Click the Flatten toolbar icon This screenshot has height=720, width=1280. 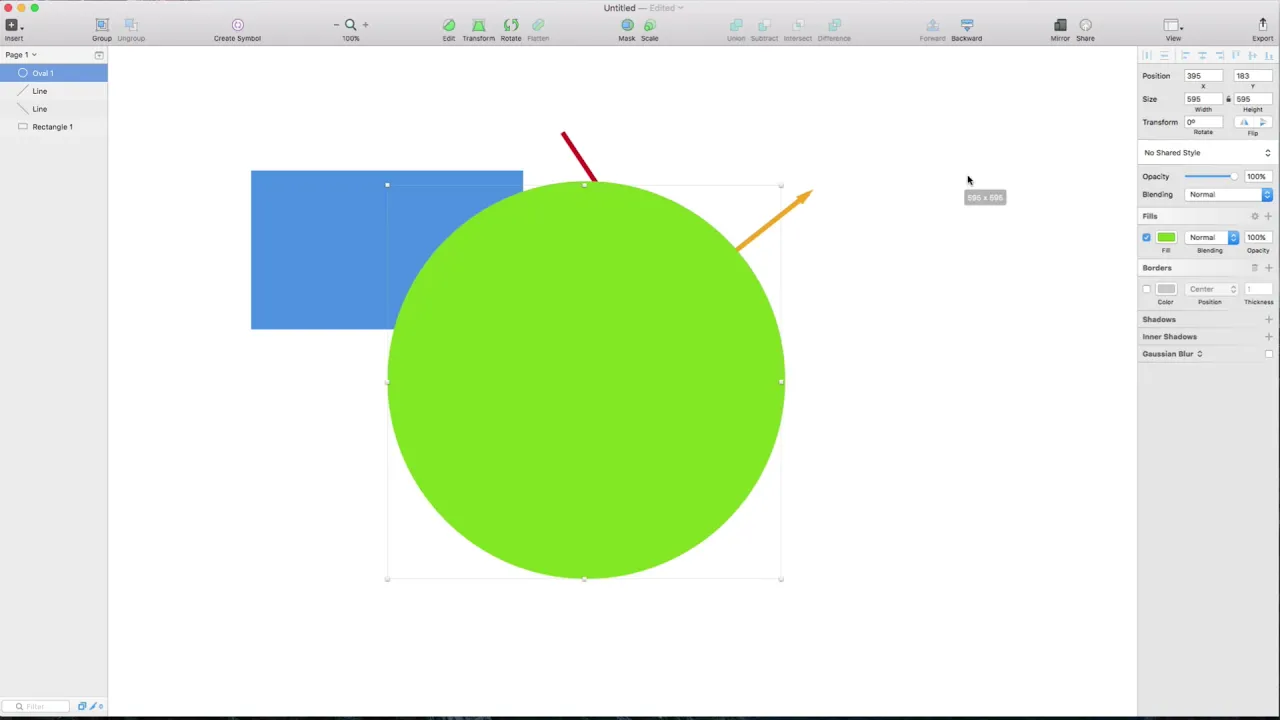(538, 25)
